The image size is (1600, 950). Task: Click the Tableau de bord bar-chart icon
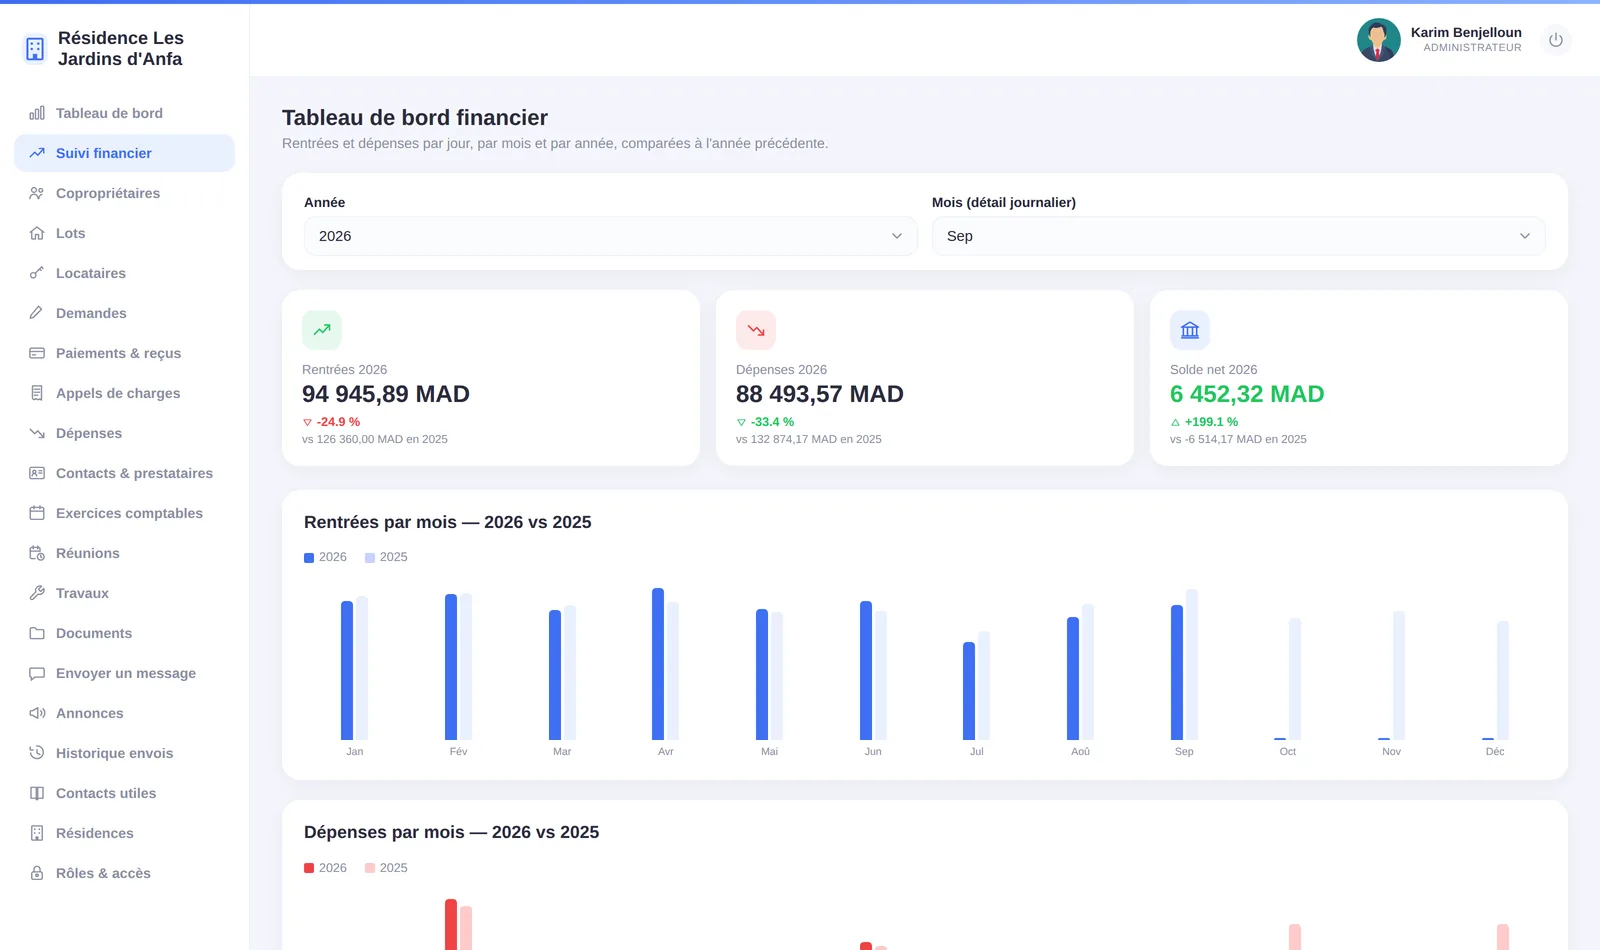pos(37,113)
